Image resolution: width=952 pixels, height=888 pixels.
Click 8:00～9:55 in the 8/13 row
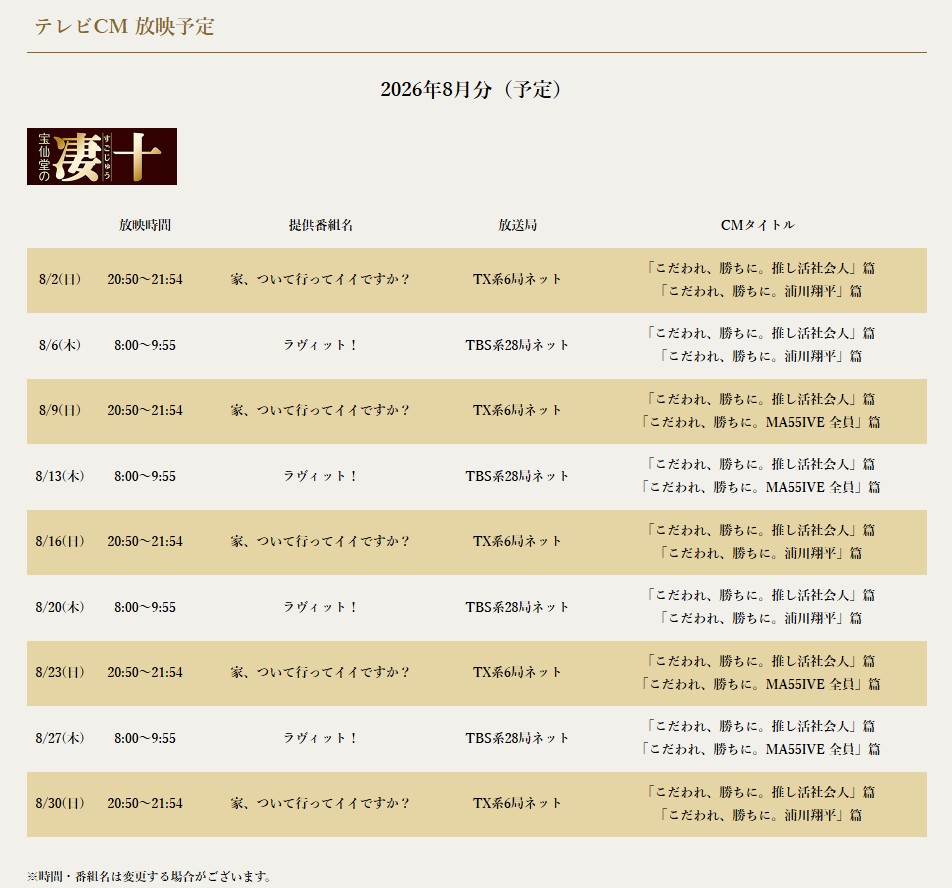point(145,476)
